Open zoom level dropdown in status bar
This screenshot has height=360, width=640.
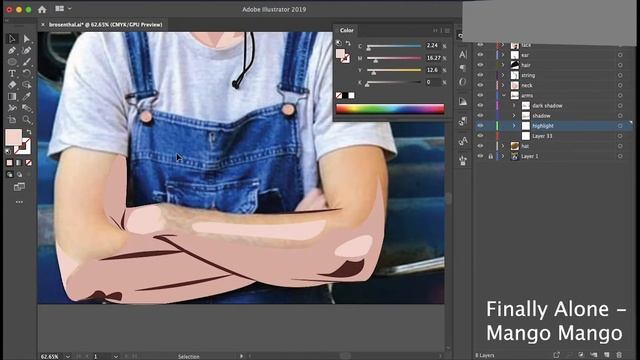tap(68, 356)
